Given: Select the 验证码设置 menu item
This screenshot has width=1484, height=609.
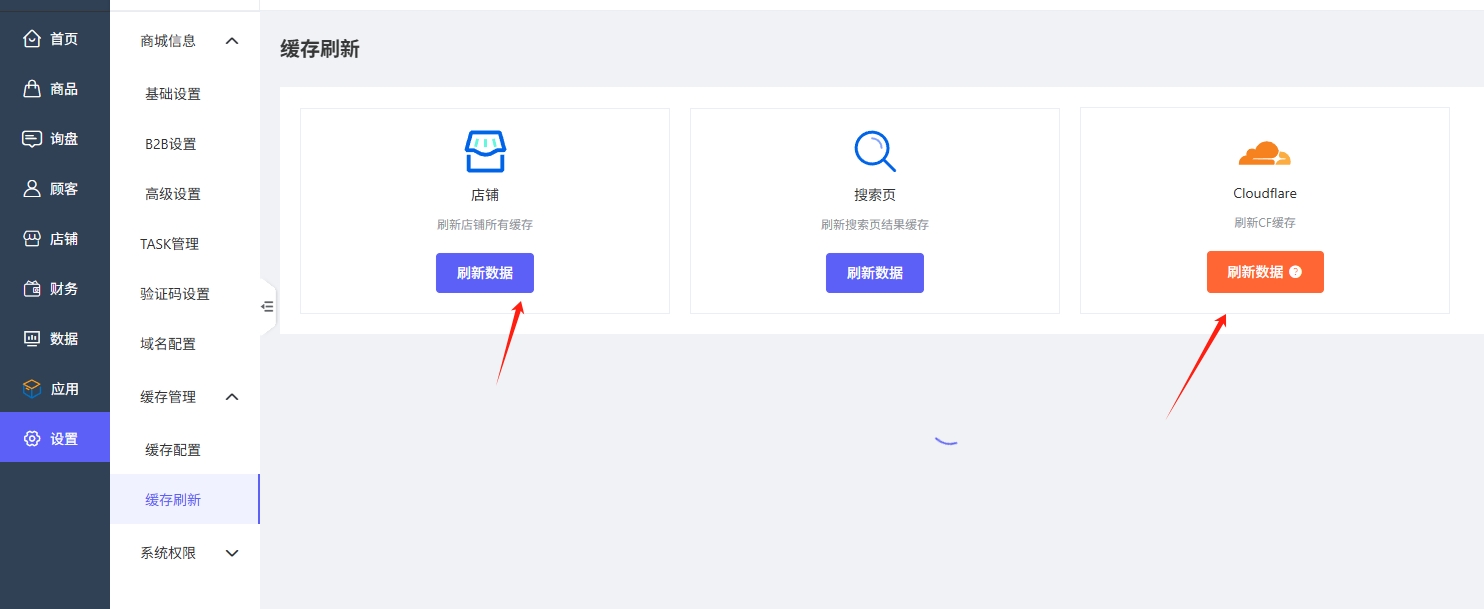Looking at the screenshot, I should [175, 294].
